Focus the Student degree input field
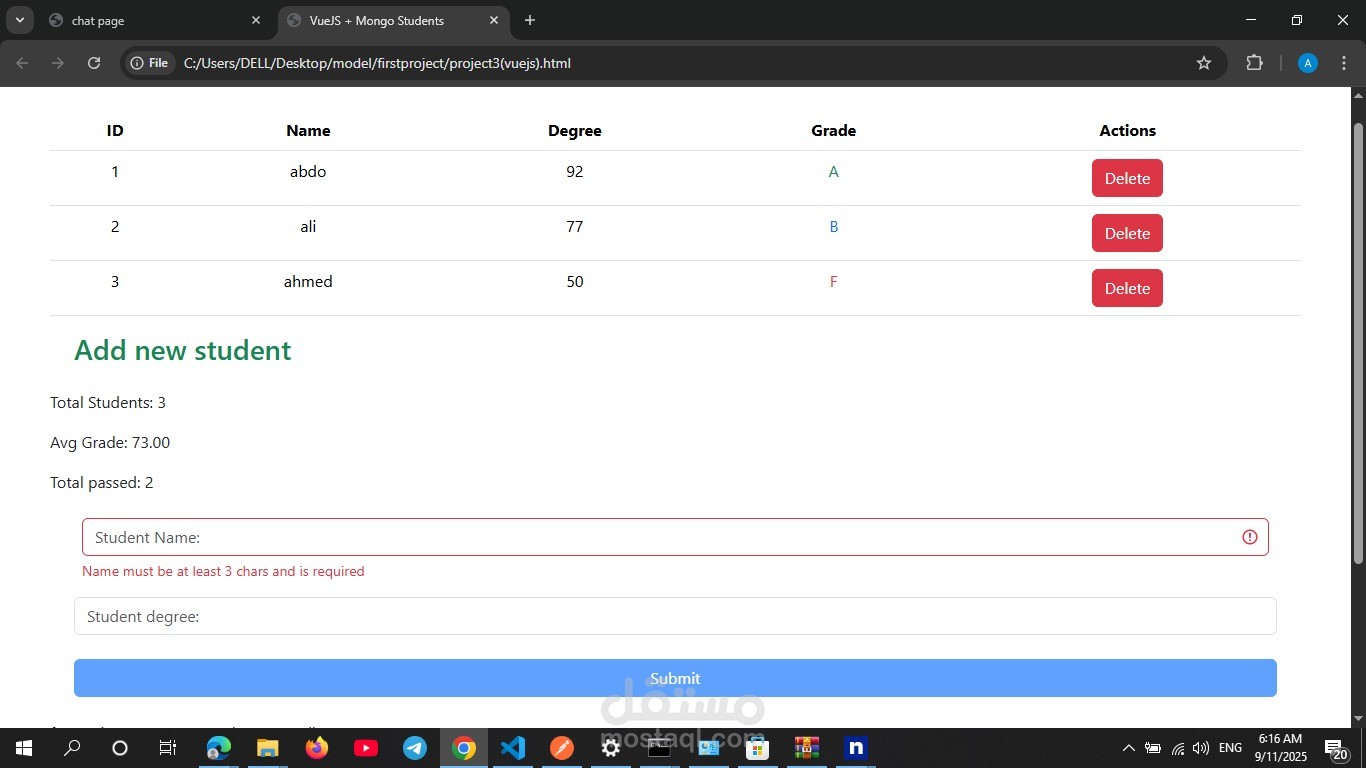 [675, 616]
